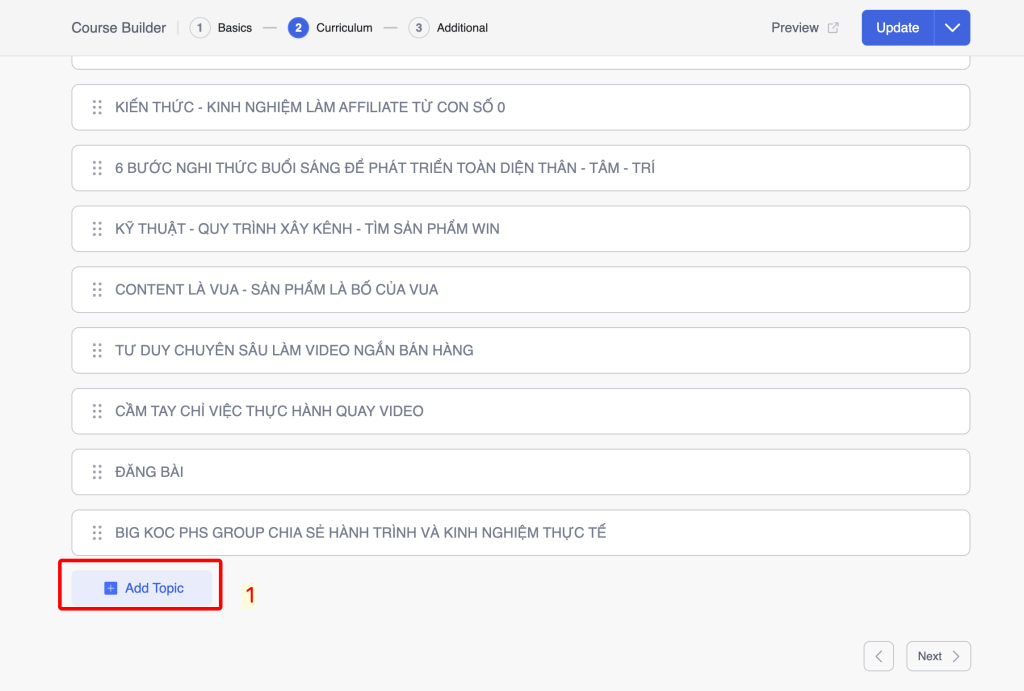
Task: Switch to the Additional step
Action: 449,28
